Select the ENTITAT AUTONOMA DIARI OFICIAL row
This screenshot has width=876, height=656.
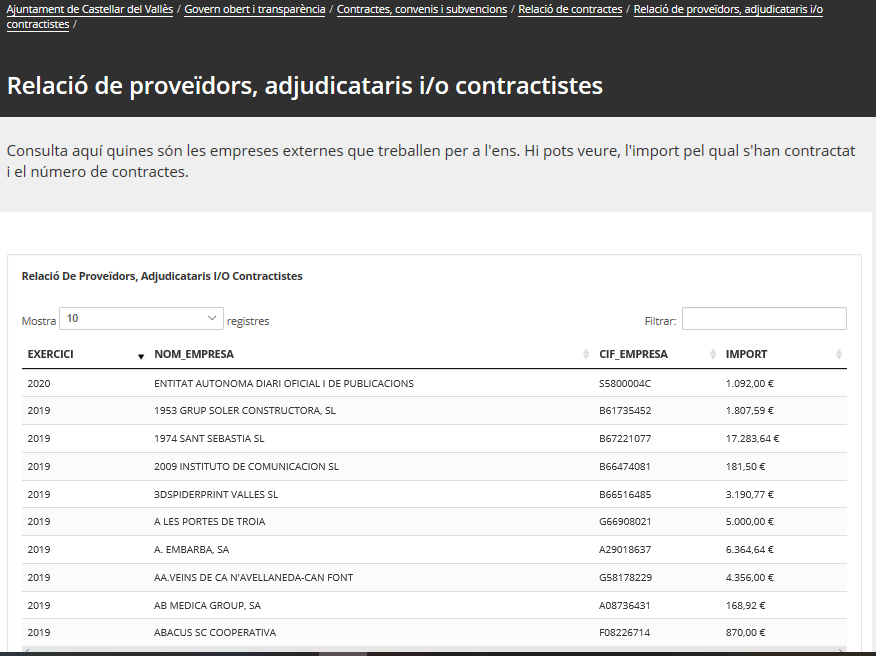point(283,383)
